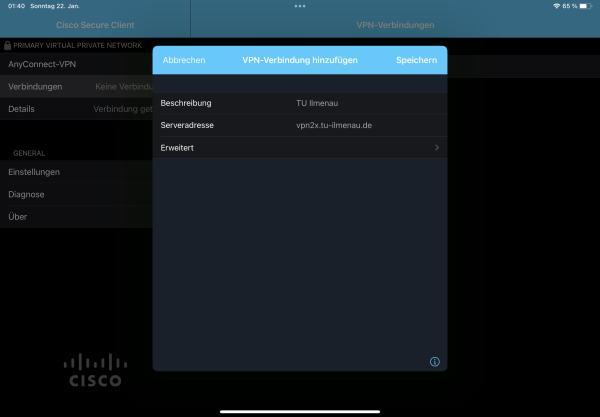Click the VPN-Verbindungen header title
Screen dimensions: 600x417
(x=395, y=25)
